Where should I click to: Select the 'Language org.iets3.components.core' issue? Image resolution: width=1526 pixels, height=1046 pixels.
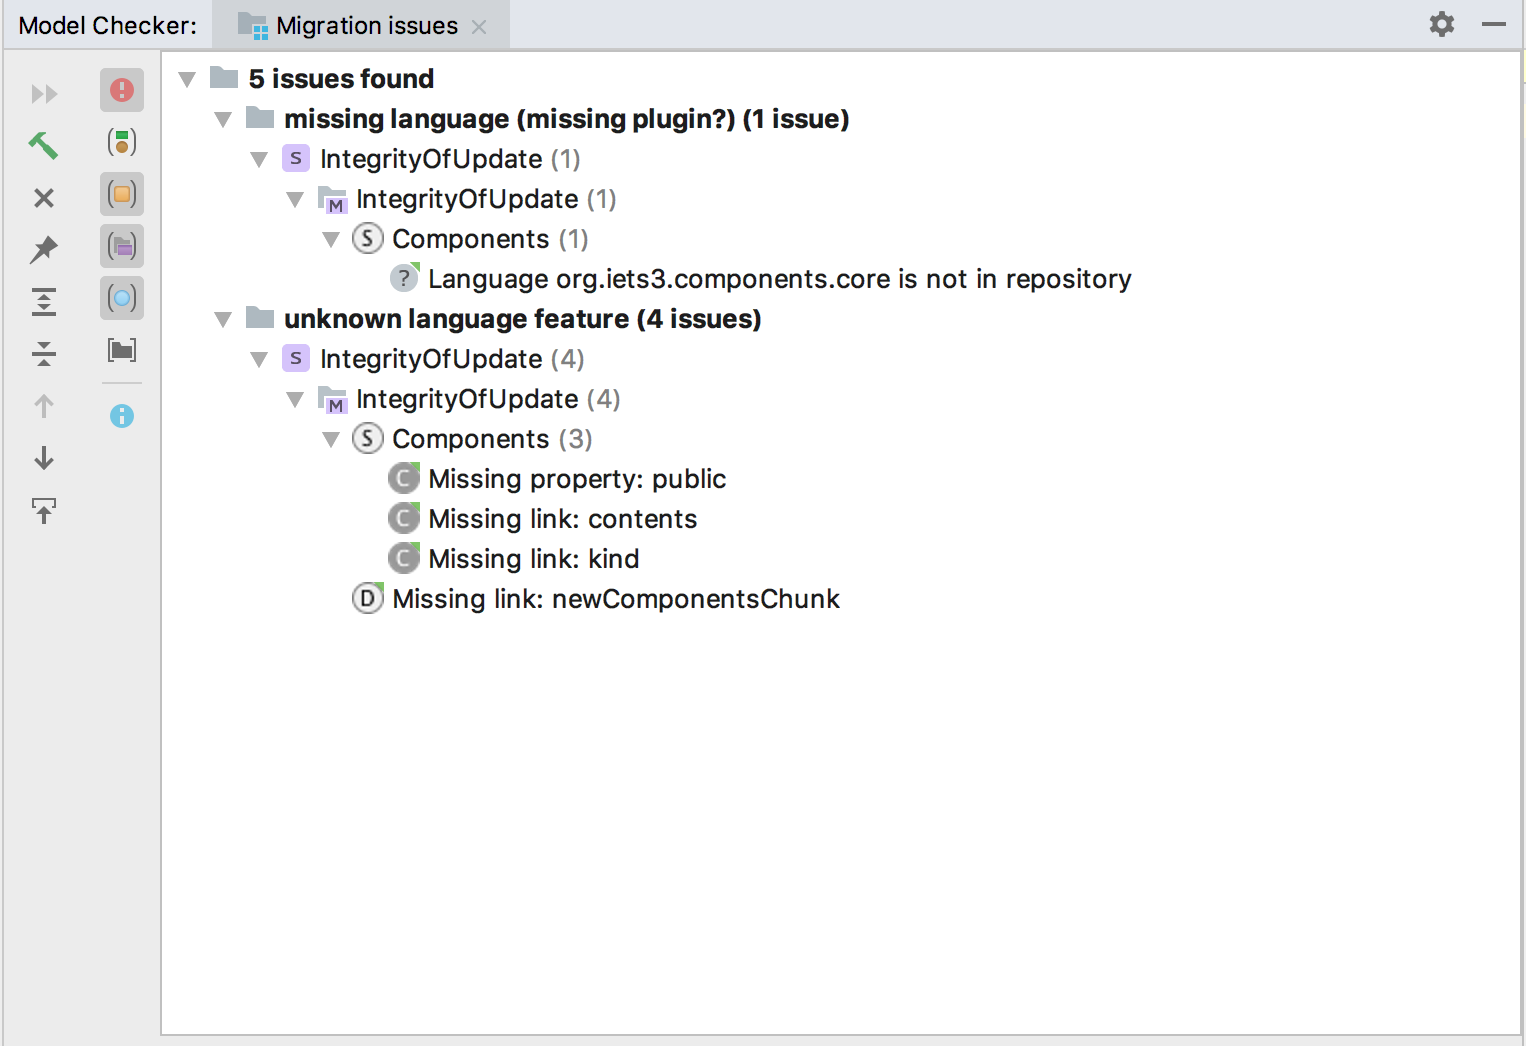click(x=779, y=279)
